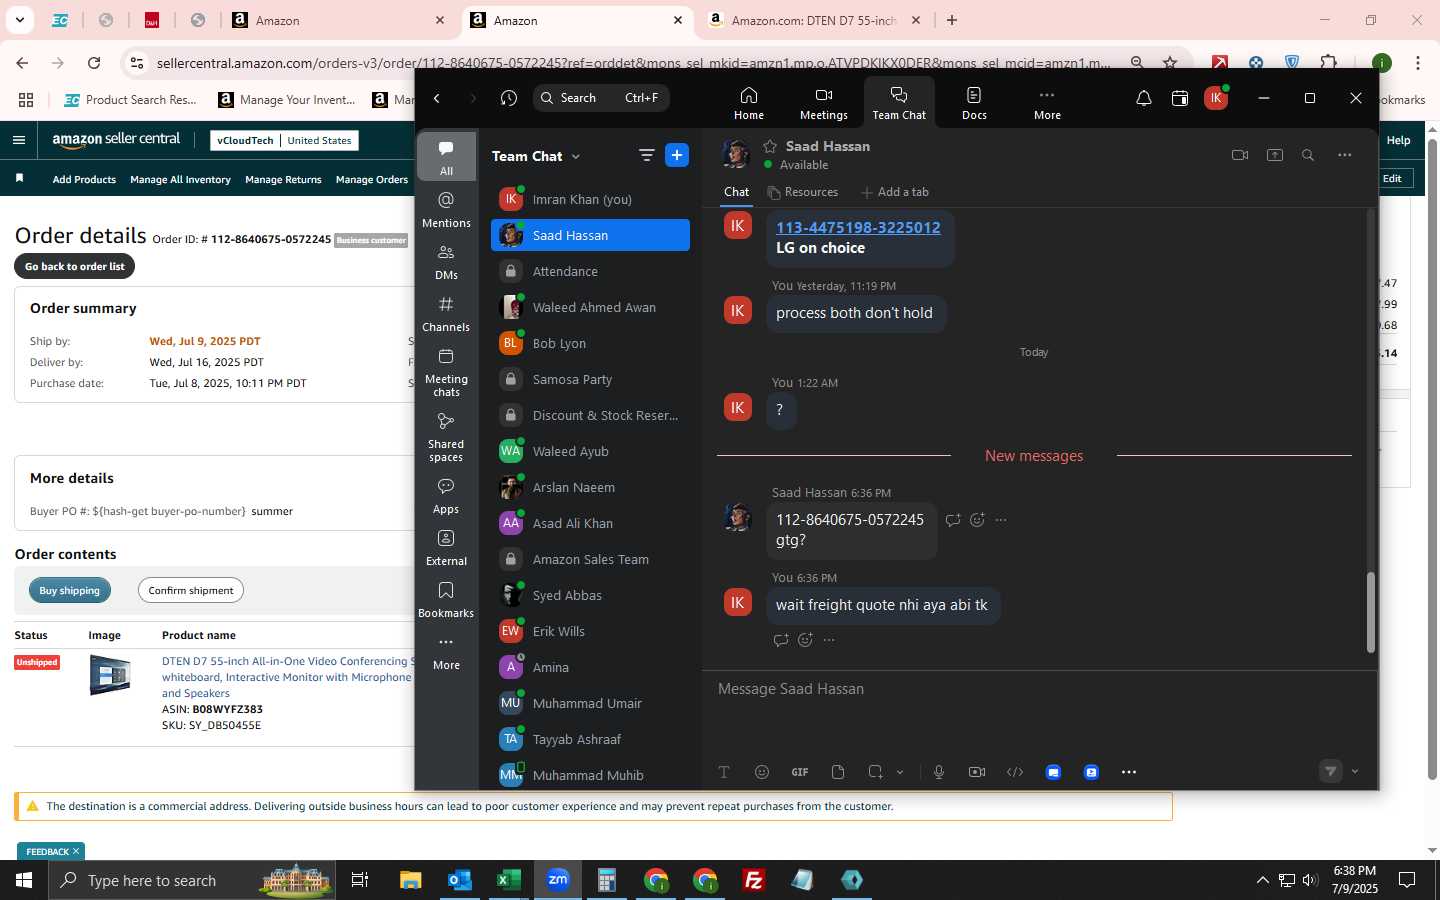Open Docs in Zoom top bar
Viewport: 1440px width, 900px height.
(974, 103)
